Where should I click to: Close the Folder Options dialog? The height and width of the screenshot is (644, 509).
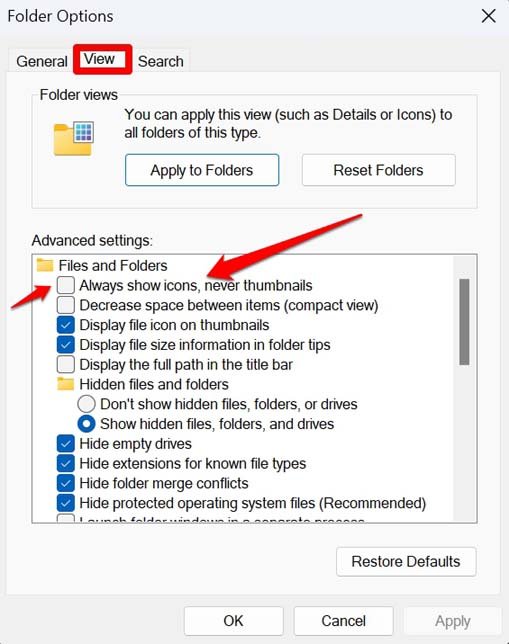[488, 16]
